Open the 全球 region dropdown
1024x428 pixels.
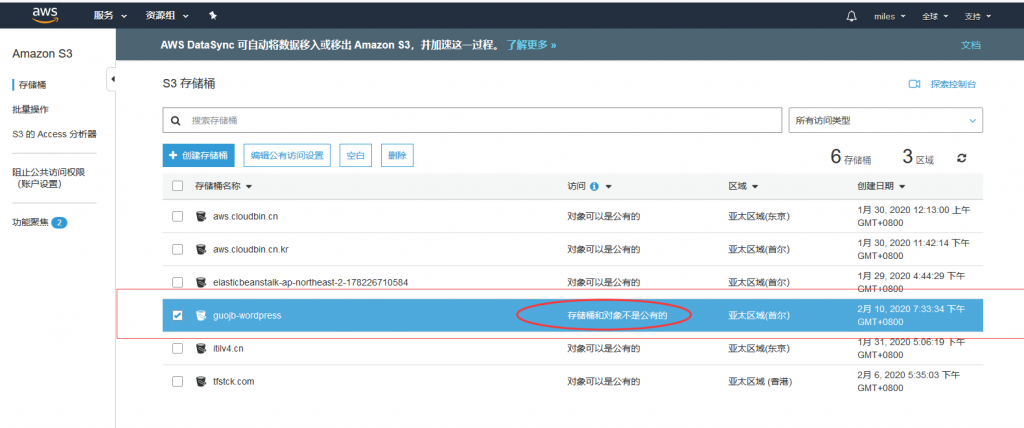(935, 16)
